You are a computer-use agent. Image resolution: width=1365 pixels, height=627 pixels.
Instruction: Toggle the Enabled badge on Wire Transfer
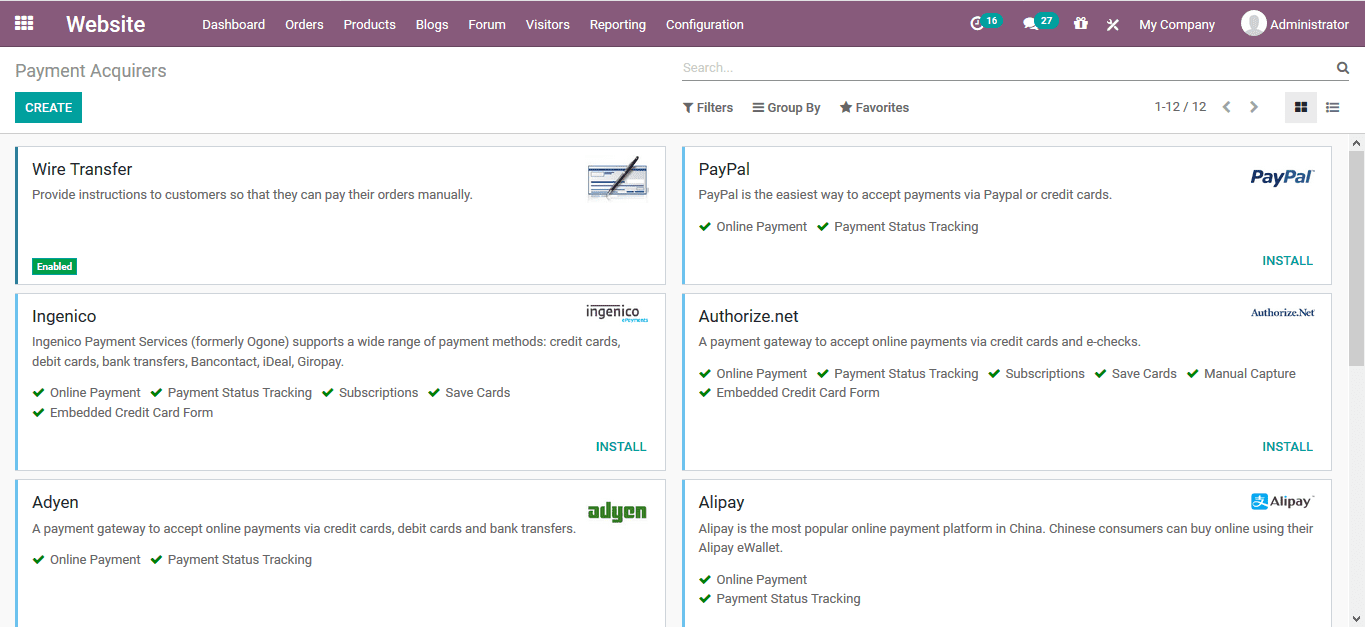pos(54,266)
